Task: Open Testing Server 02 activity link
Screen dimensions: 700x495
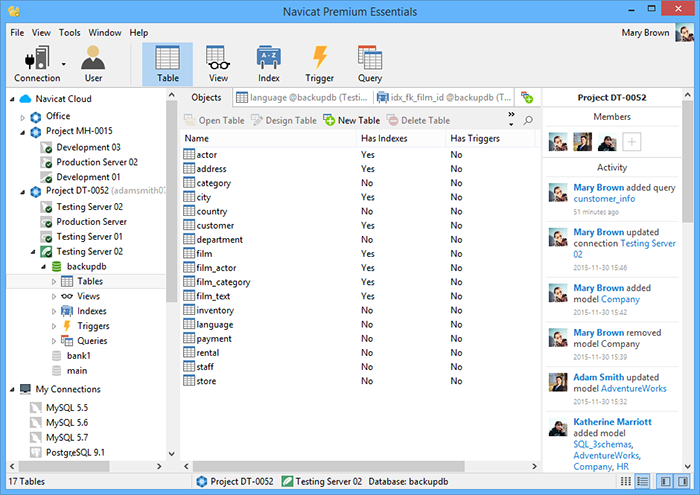Action: coord(624,249)
